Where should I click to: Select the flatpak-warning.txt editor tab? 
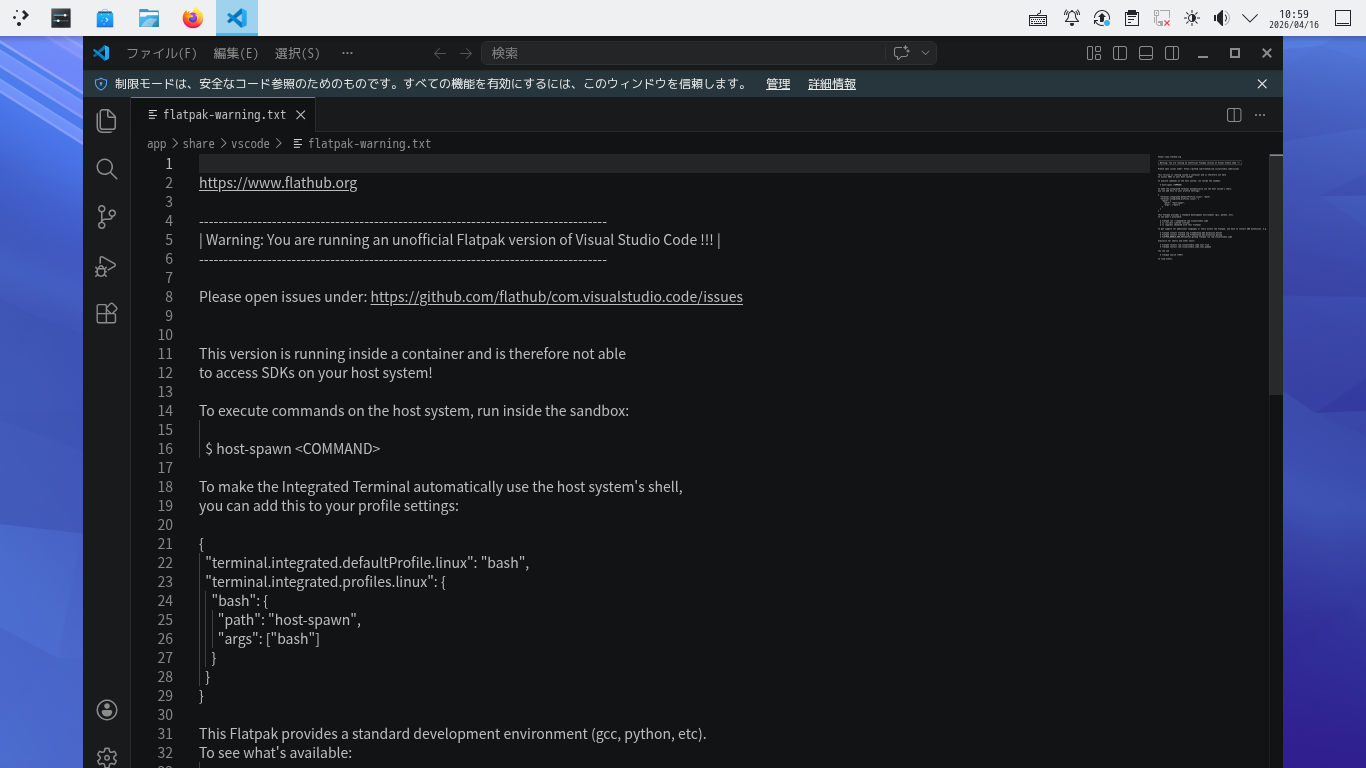coord(224,115)
